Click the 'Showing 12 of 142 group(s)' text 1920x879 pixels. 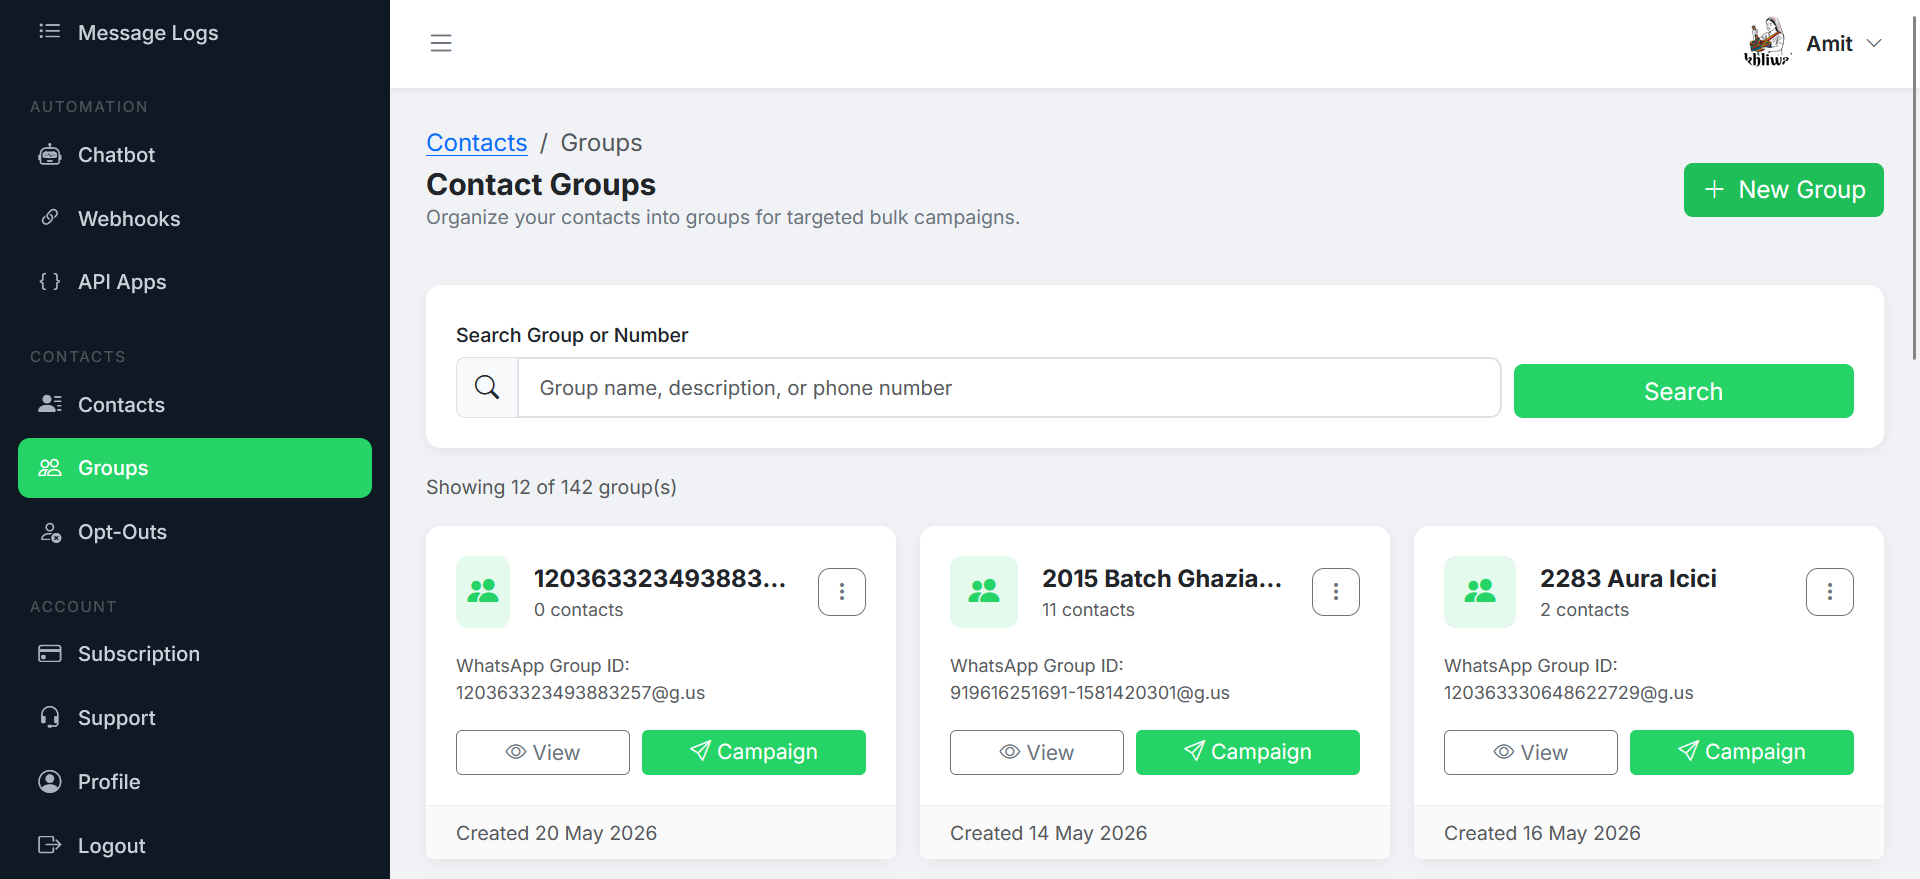coord(552,487)
